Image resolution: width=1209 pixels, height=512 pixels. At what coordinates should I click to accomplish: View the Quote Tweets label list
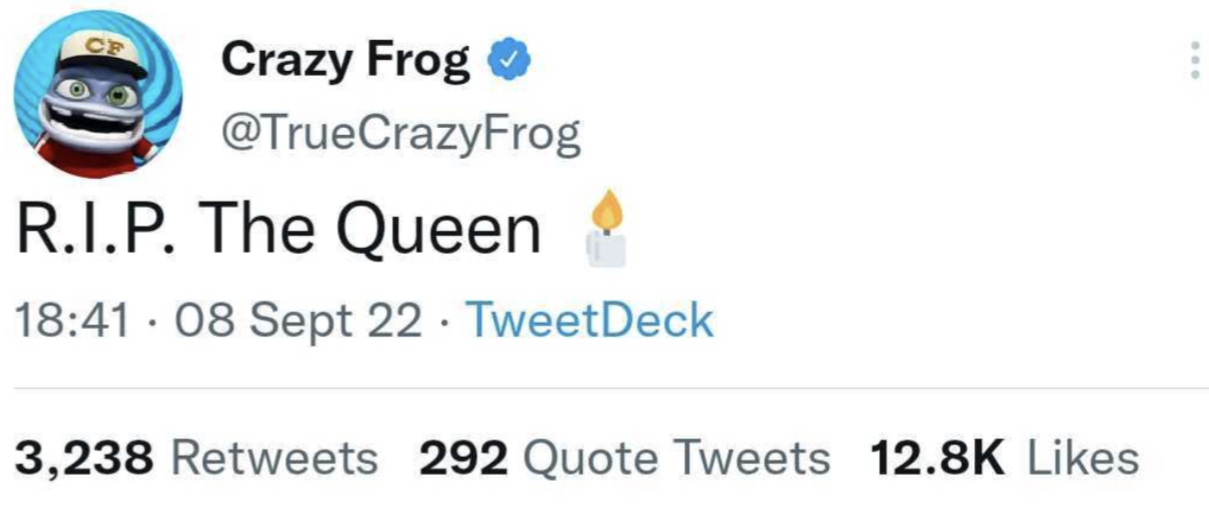point(676,459)
